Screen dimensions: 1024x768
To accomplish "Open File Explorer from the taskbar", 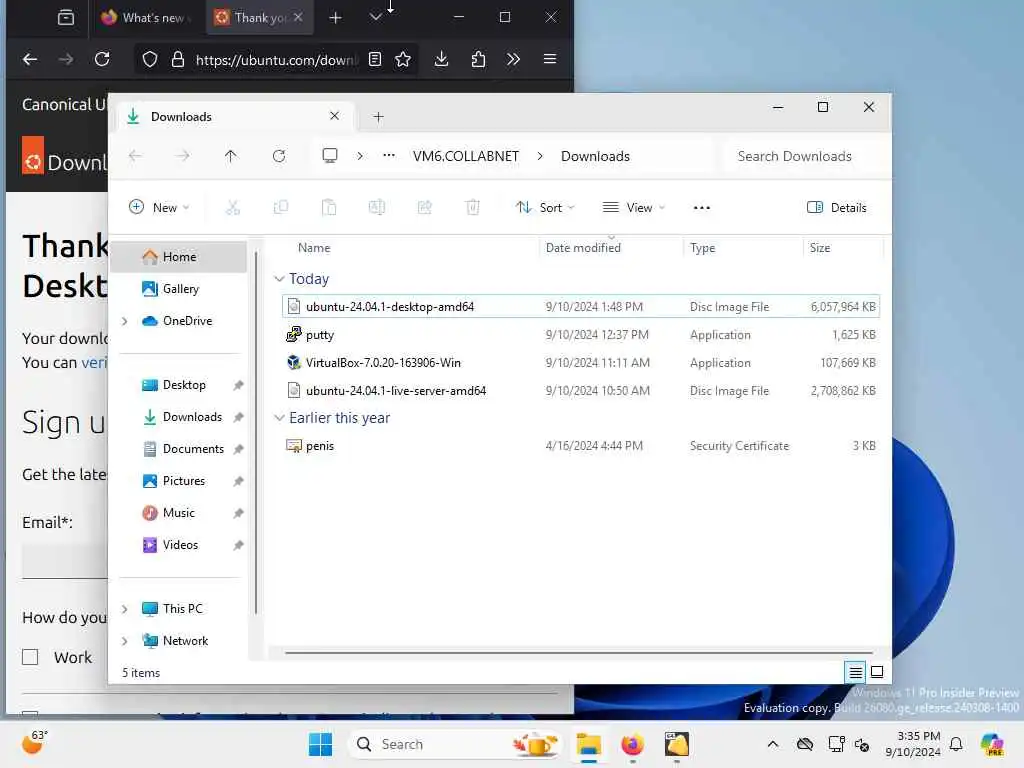I will [x=588, y=744].
